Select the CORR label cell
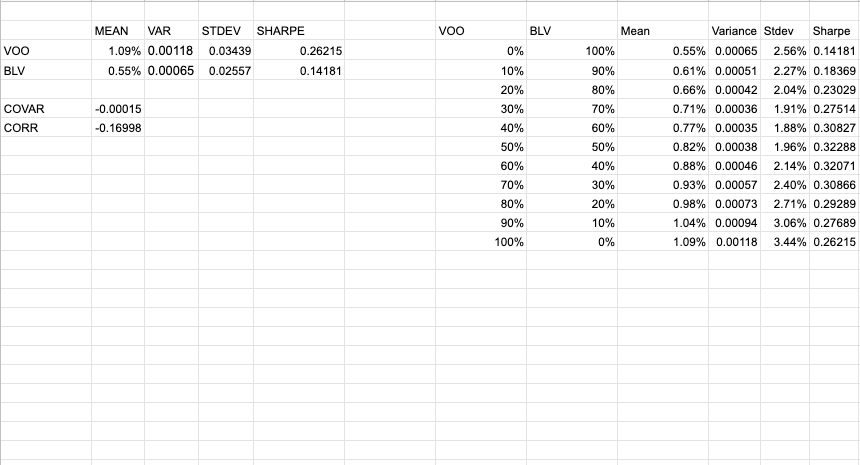 (20, 128)
